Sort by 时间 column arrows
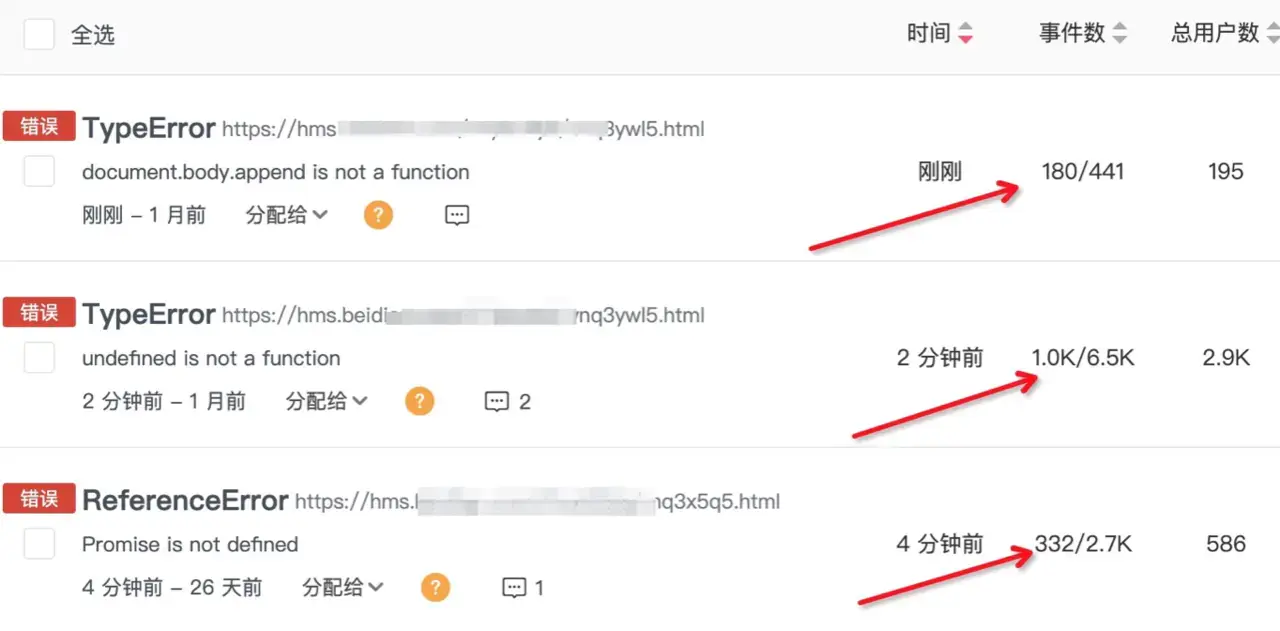The image size is (1280, 631). point(965,34)
